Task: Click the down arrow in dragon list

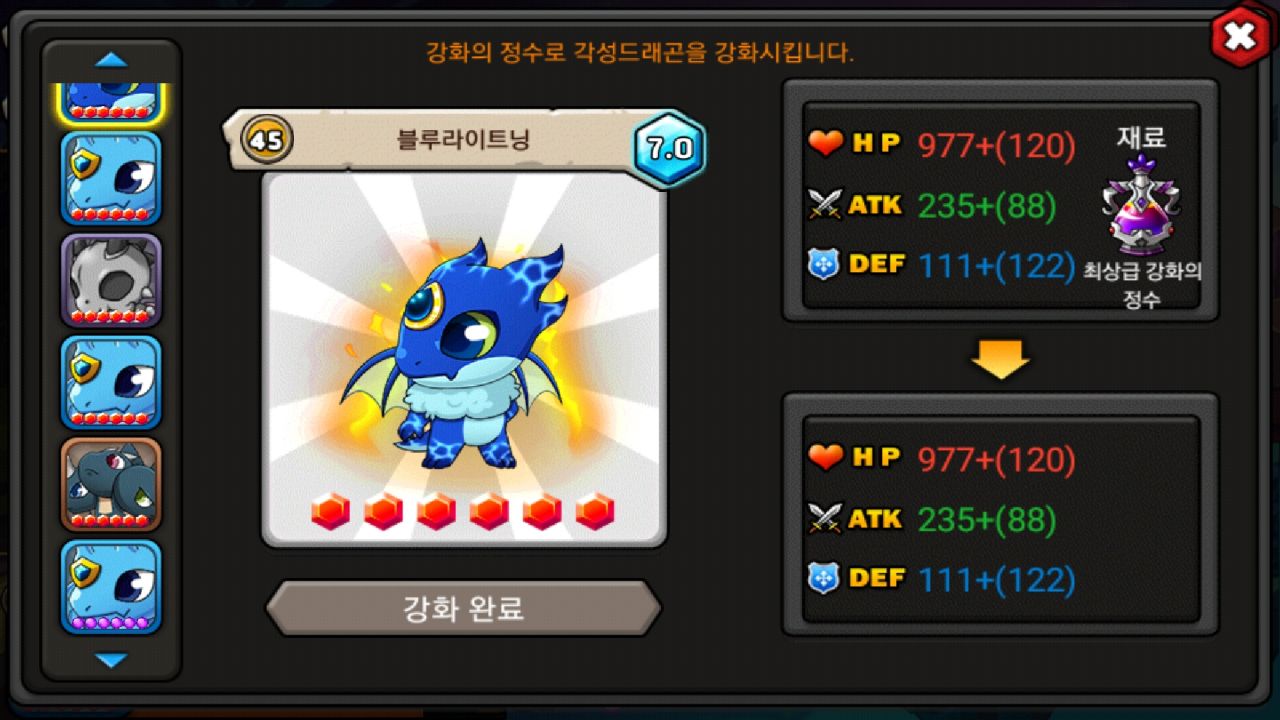Action: [x=111, y=660]
